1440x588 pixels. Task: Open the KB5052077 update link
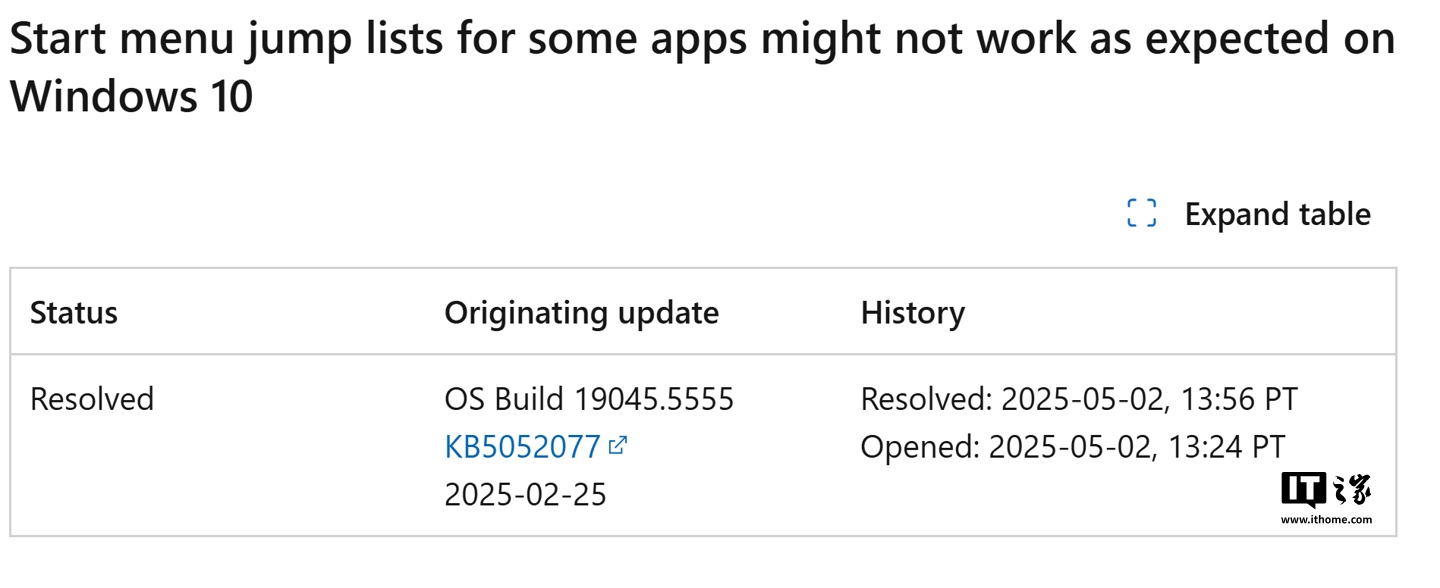point(523,447)
